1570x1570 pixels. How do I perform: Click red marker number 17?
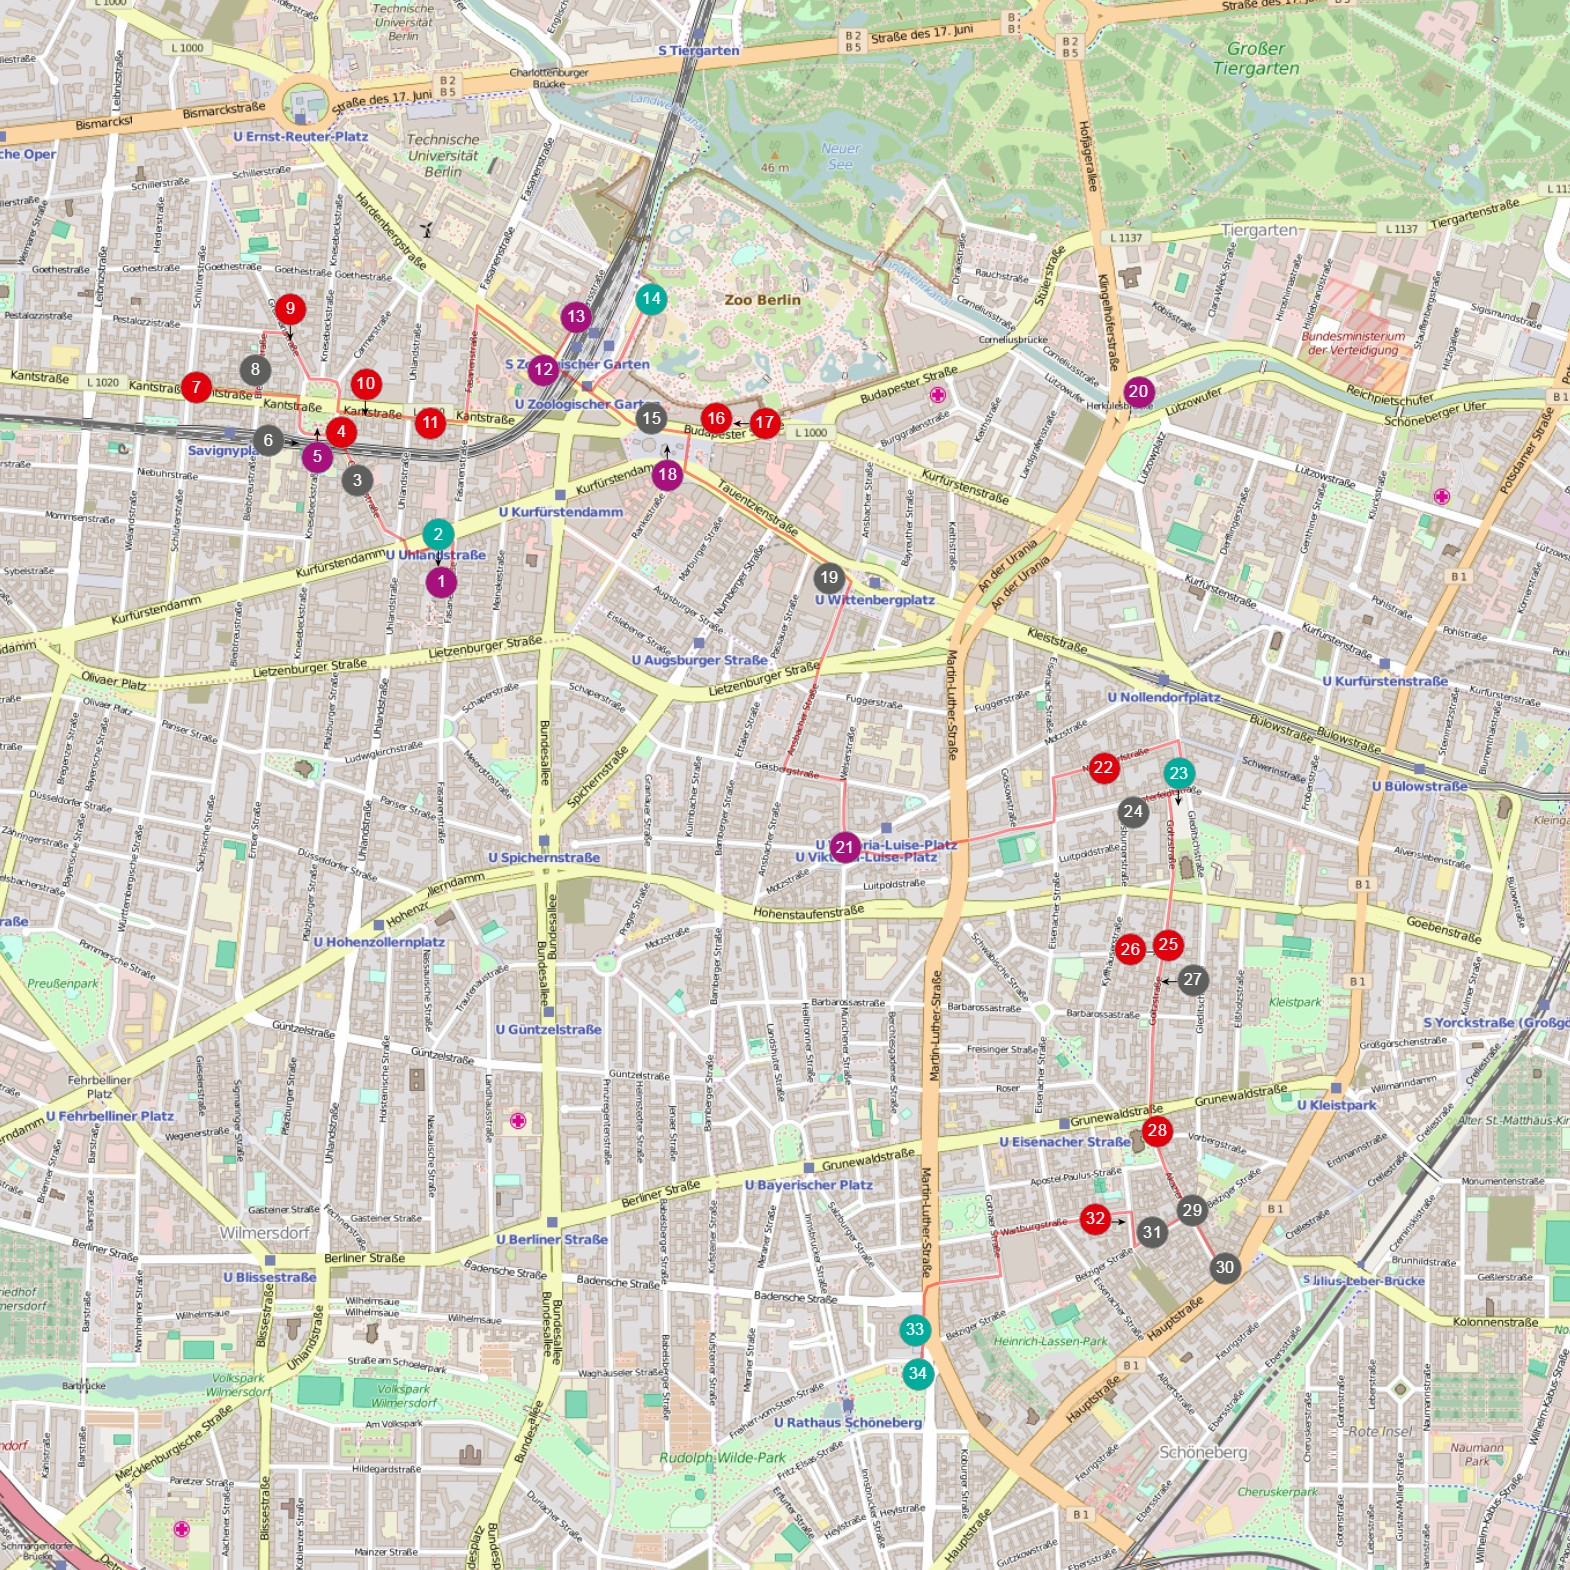(x=765, y=423)
